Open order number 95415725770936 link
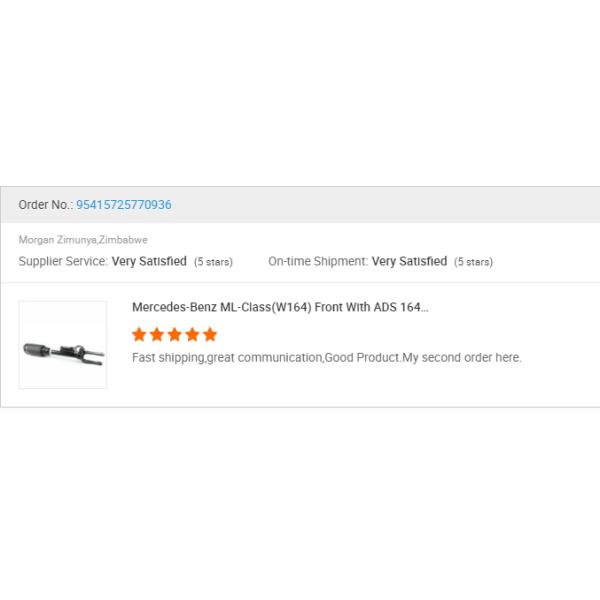 (124, 205)
